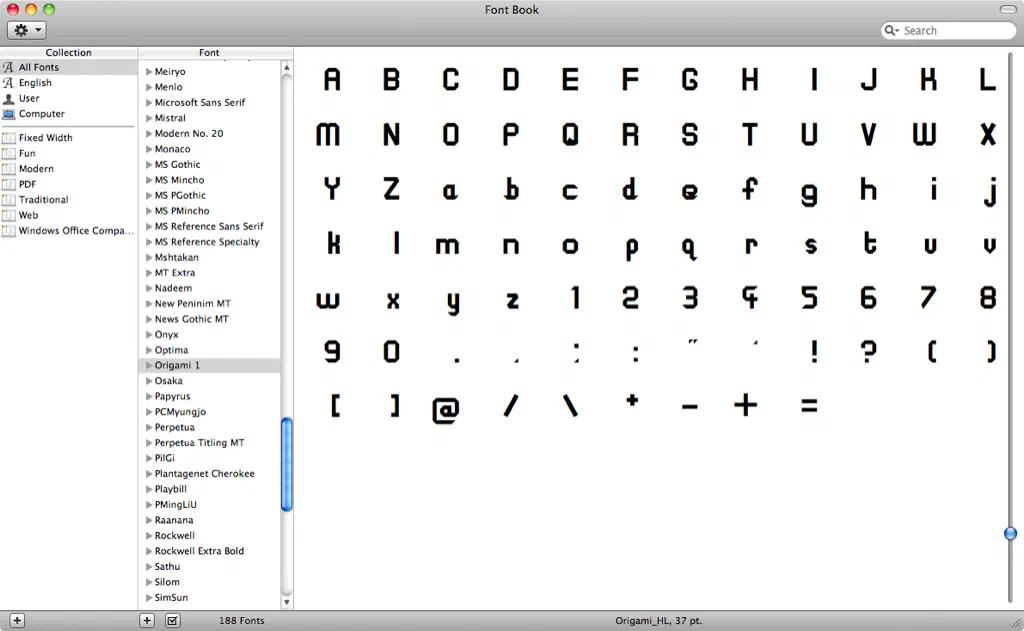Screen dimensions: 1024x631
Task: Click the User collection person icon
Action: (9, 98)
